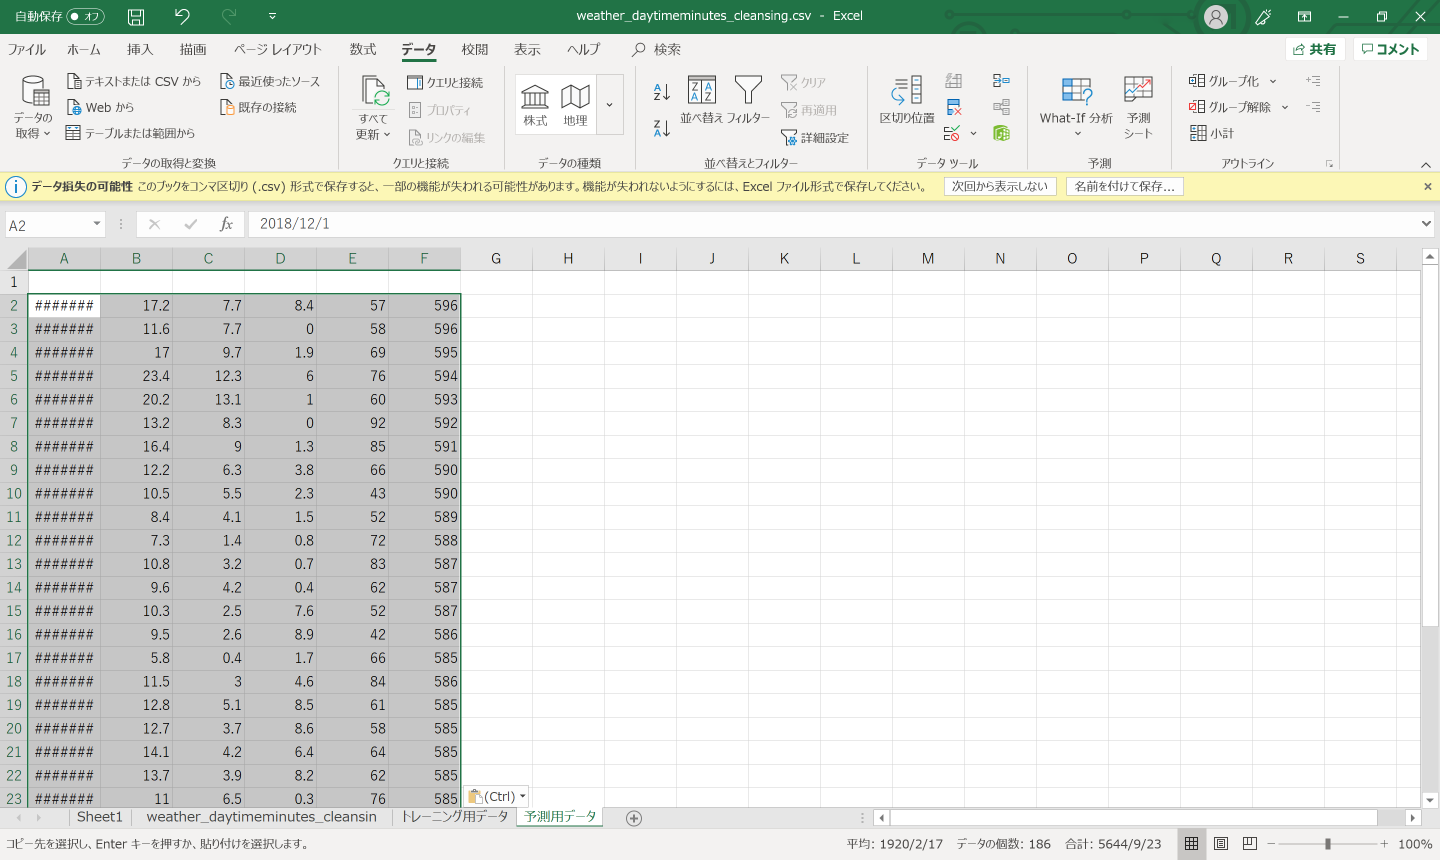The height and width of the screenshot is (860, 1440).
Task: Expand the formula bar
Action: (1427, 224)
